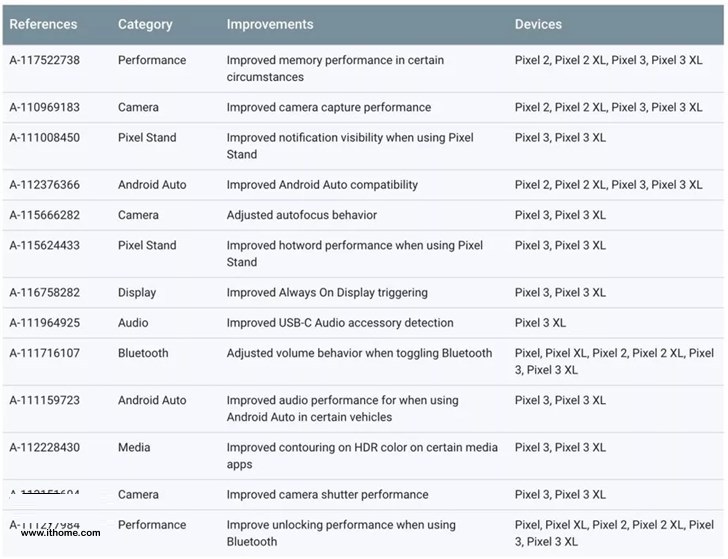Screen dimensions: 728x559
Task: Click the Category column header
Action: (x=145, y=24)
